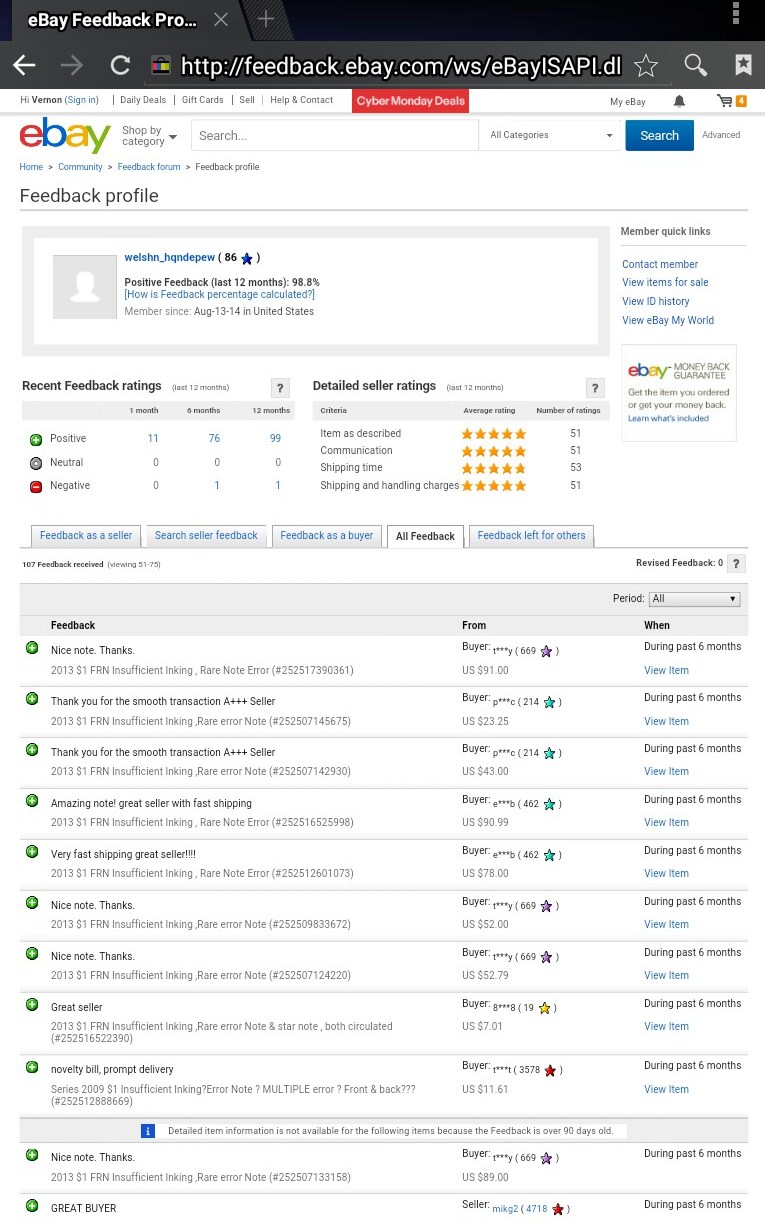
Task: Click the Positive green plus icon
Action: (36, 439)
